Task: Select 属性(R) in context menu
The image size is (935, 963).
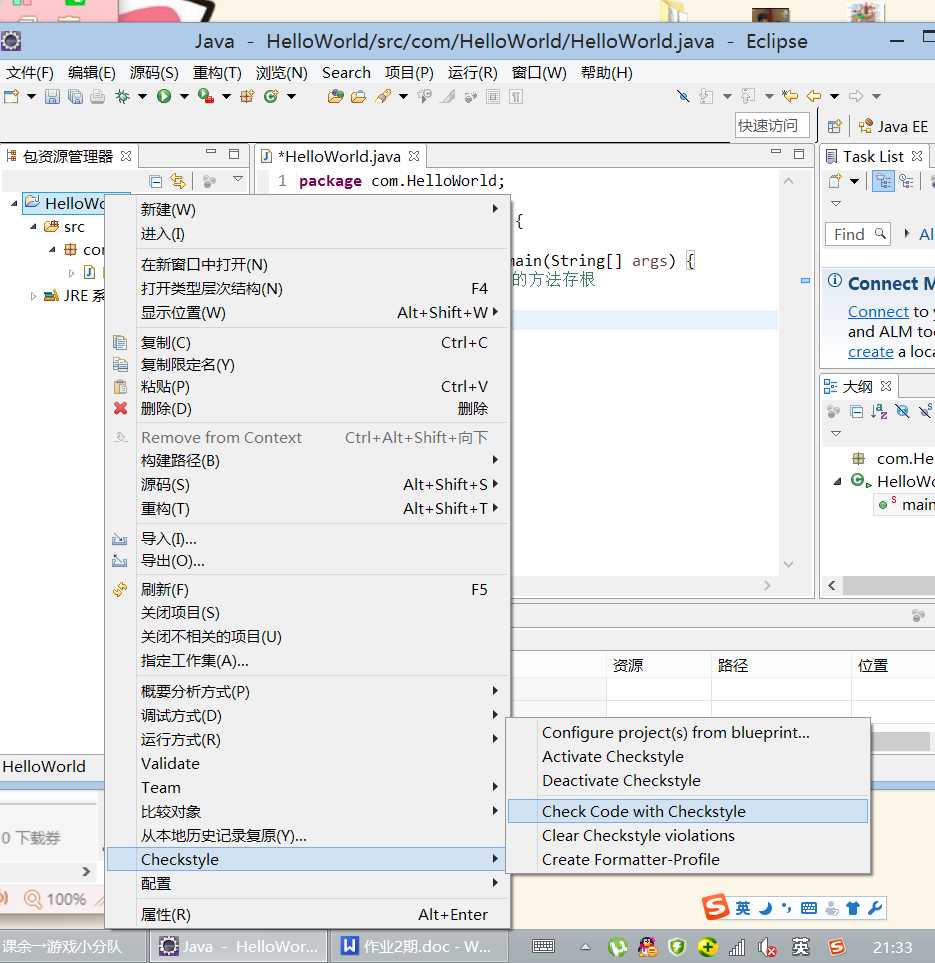Action: tap(307, 914)
